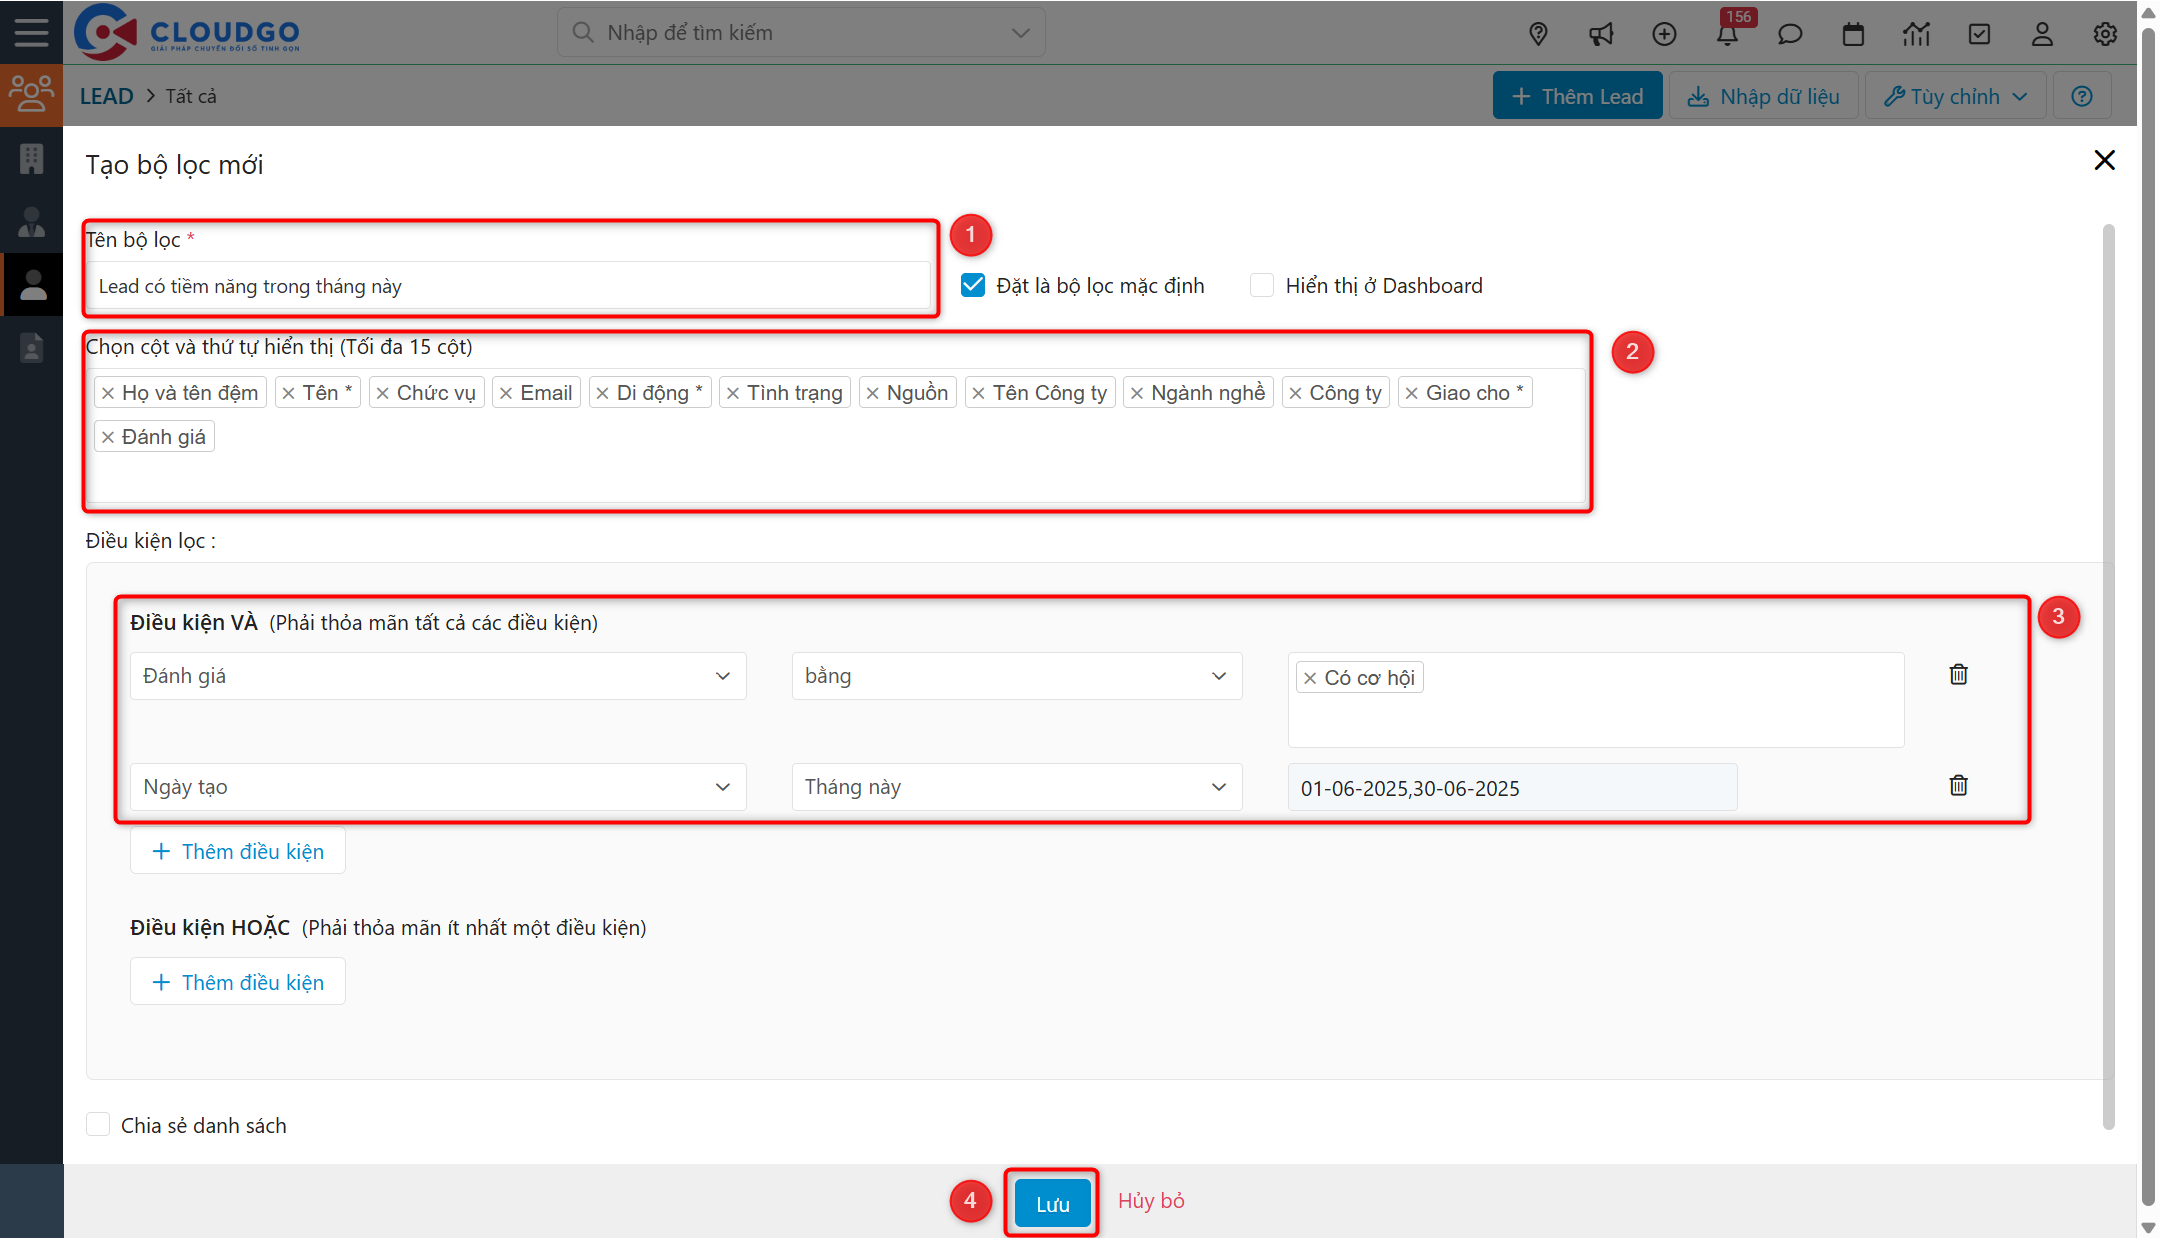Click the hamburger menu icon

31,32
